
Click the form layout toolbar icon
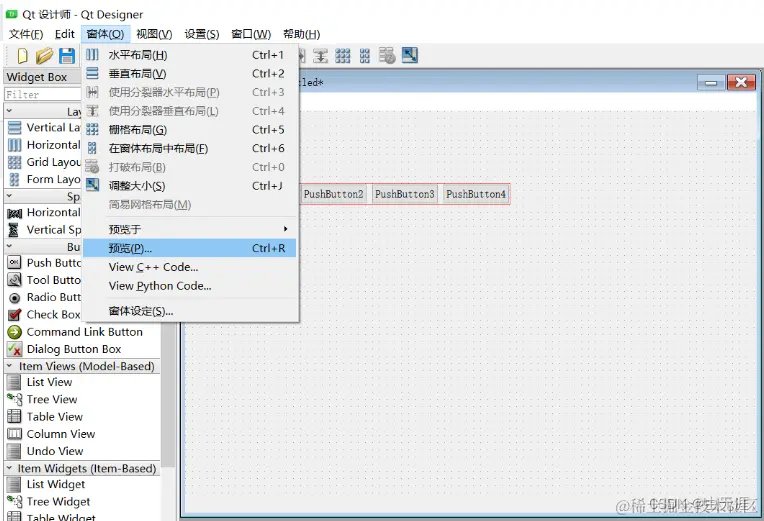coord(364,56)
